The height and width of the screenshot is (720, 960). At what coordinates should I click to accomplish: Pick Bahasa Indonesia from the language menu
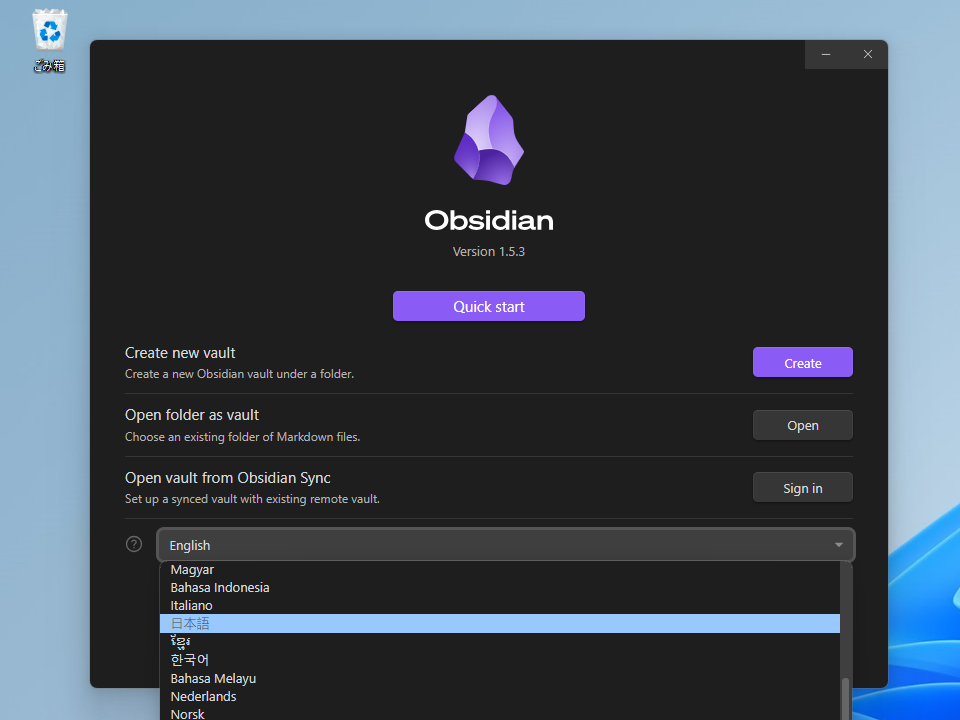tap(220, 587)
